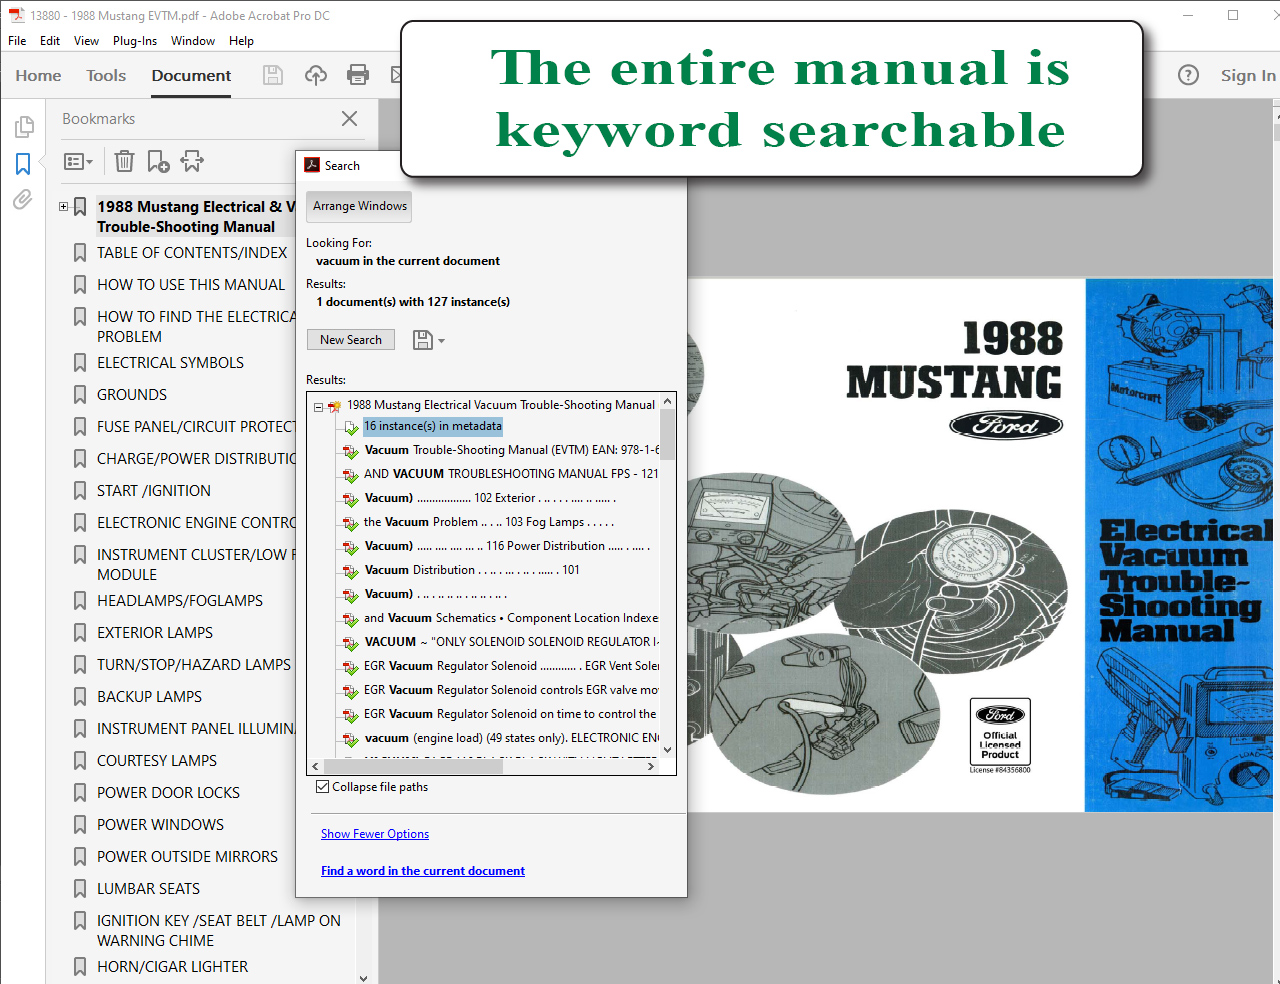Click Find a word in current document link
1280x984 pixels.
point(423,871)
